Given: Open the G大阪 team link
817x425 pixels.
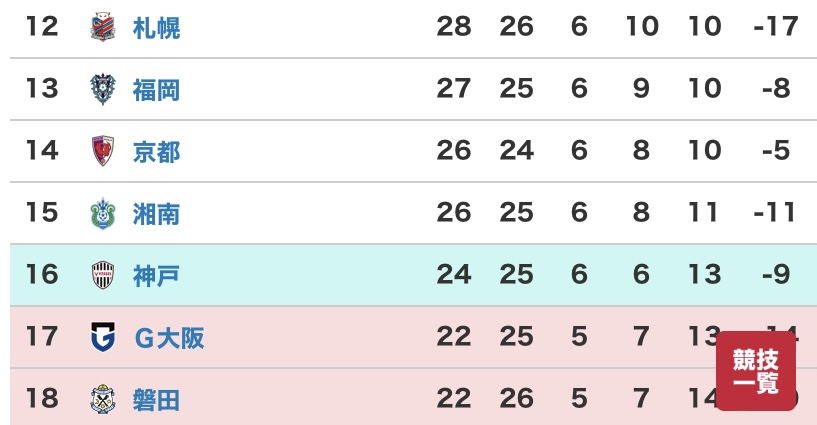Looking at the screenshot, I should point(169,338).
